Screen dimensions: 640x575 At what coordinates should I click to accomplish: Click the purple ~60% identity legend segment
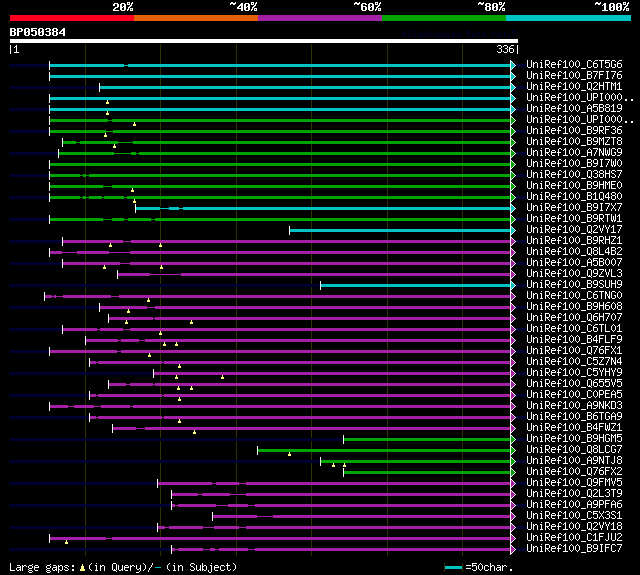tap(320, 18)
